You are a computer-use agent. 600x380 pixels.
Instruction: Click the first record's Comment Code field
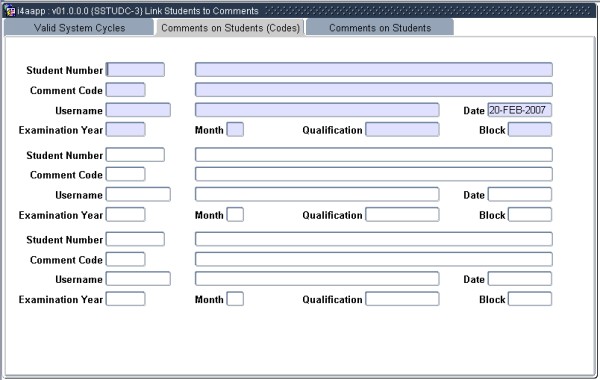tap(126, 90)
